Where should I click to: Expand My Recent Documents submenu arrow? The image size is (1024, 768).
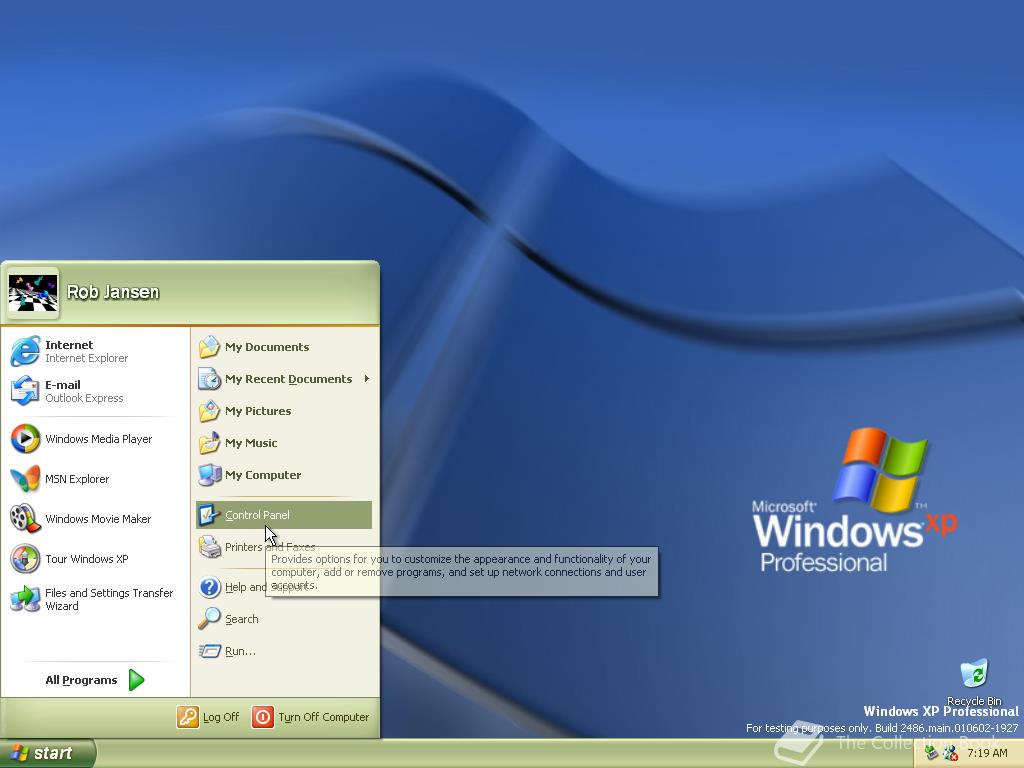click(x=367, y=379)
